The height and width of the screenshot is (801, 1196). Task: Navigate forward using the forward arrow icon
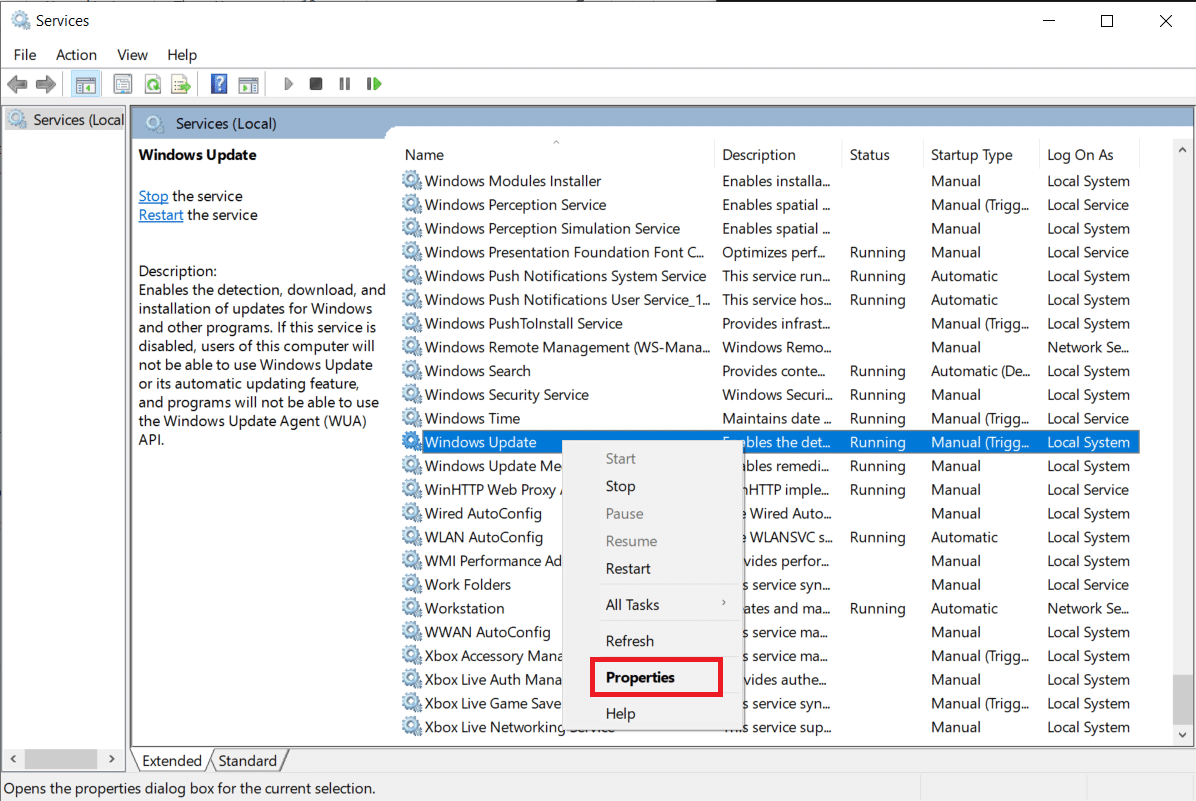pos(45,83)
